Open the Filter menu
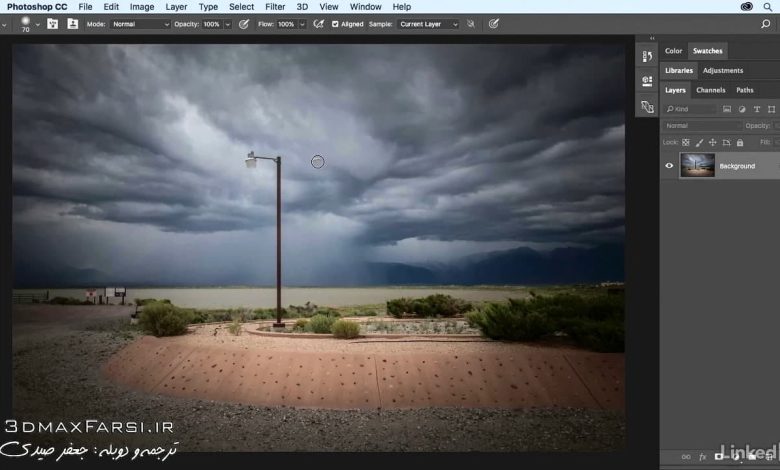Image resolution: width=780 pixels, height=470 pixels. pos(275,6)
